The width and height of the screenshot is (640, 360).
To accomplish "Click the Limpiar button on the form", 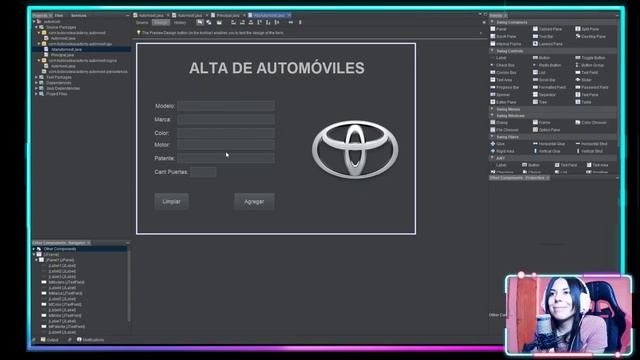I will (171, 202).
